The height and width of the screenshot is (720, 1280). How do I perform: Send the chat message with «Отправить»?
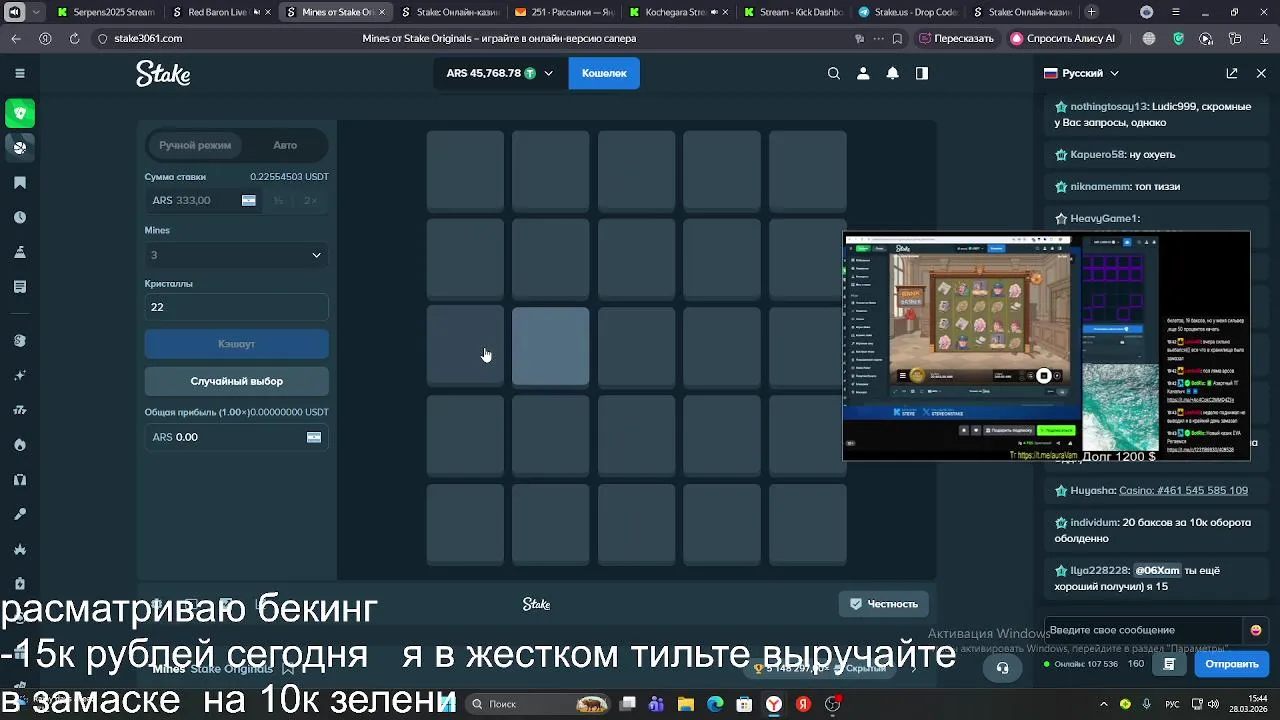(1232, 664)
